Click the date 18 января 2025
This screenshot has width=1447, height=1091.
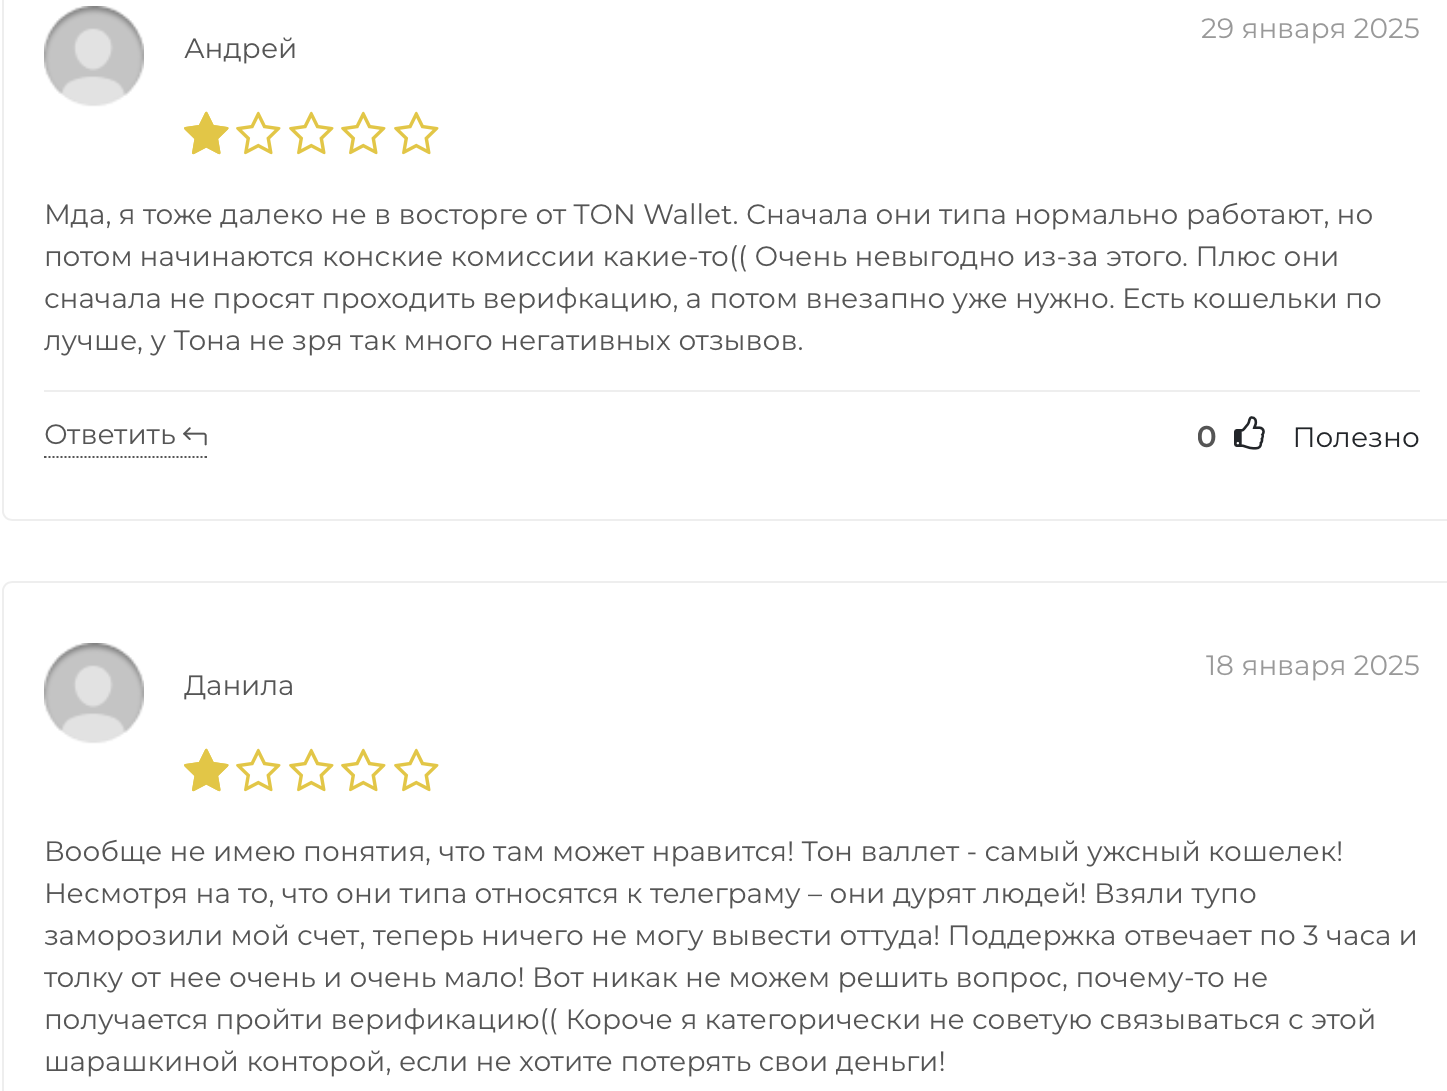[1312, 665]
